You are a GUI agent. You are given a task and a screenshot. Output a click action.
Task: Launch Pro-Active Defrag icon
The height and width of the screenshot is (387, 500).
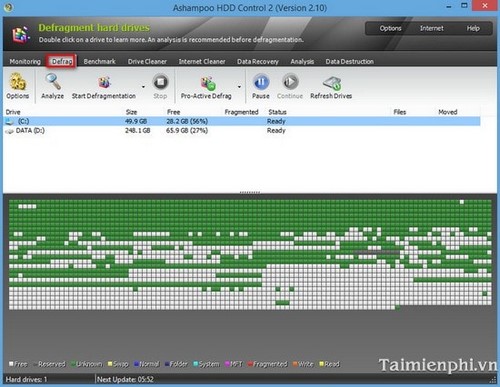click(x=207, y=83)
